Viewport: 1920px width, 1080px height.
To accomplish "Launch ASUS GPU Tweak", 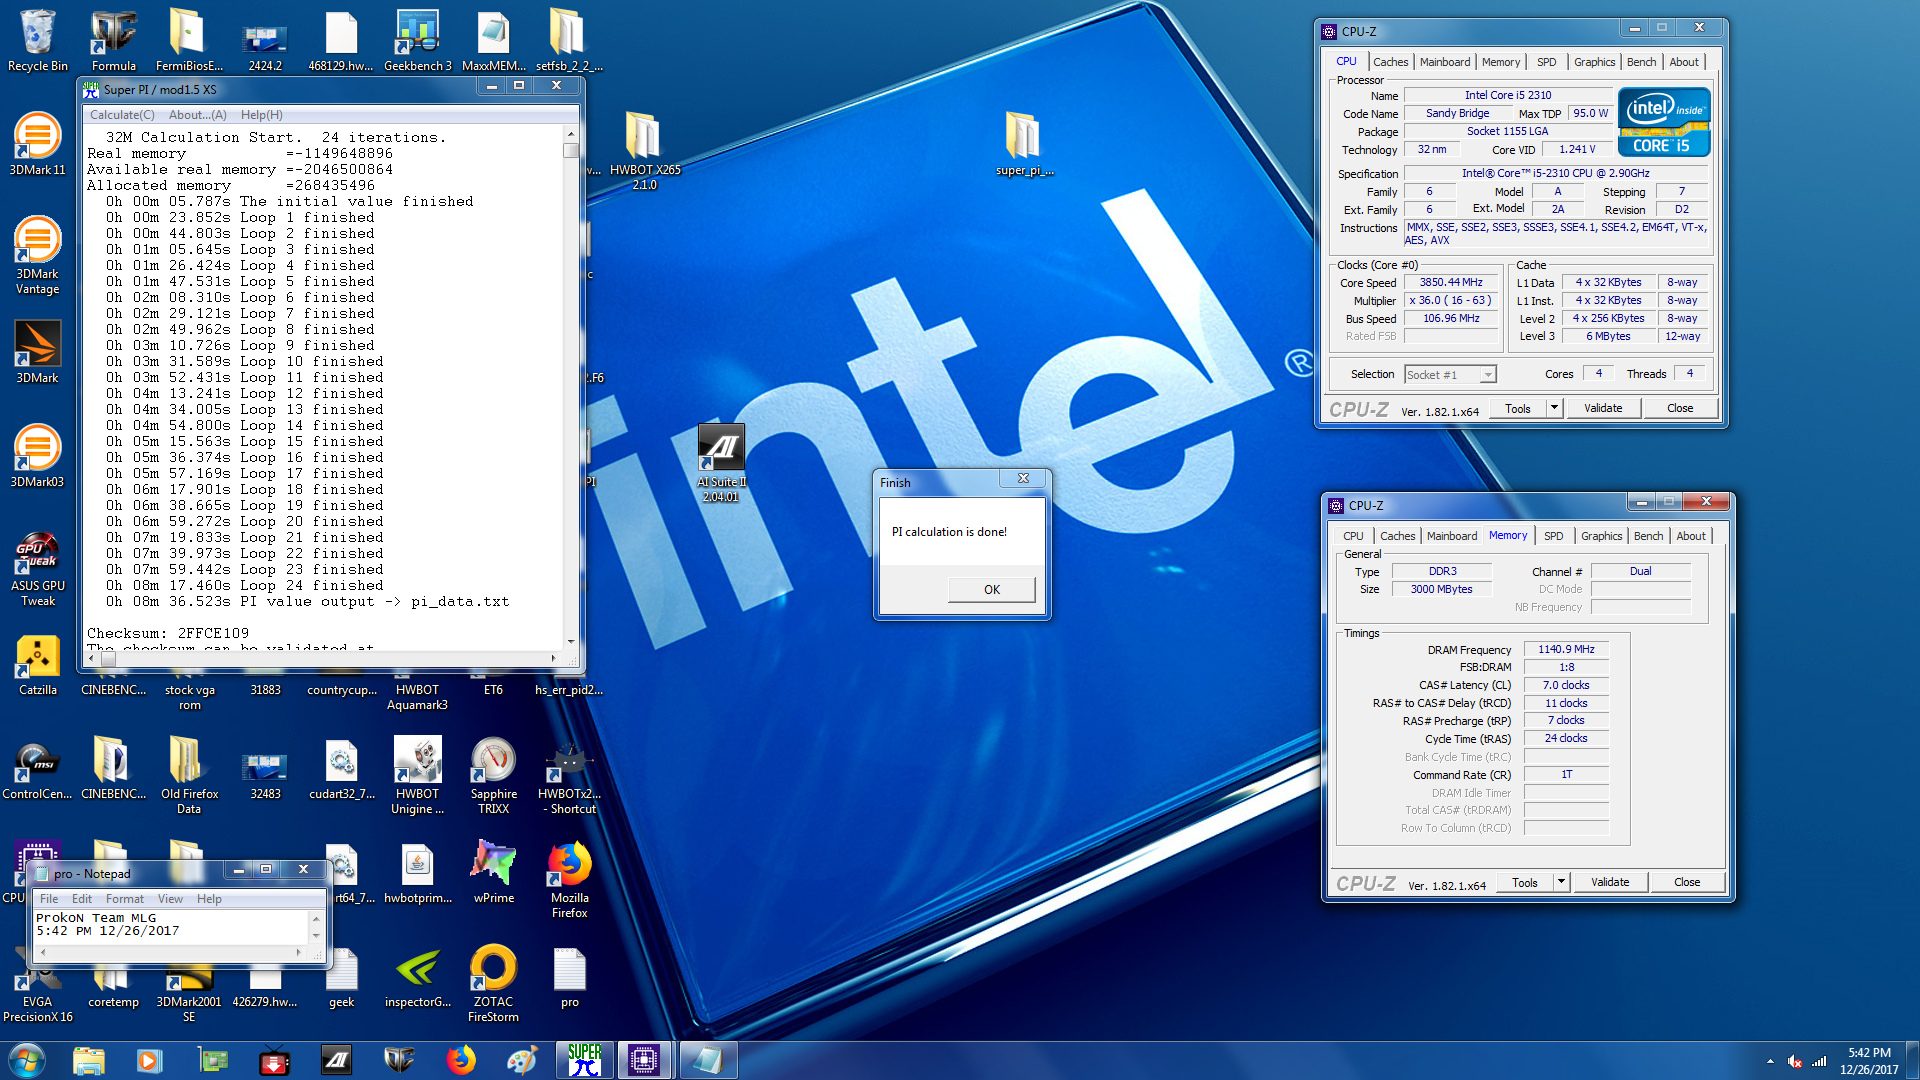I will tap(37, 568).
